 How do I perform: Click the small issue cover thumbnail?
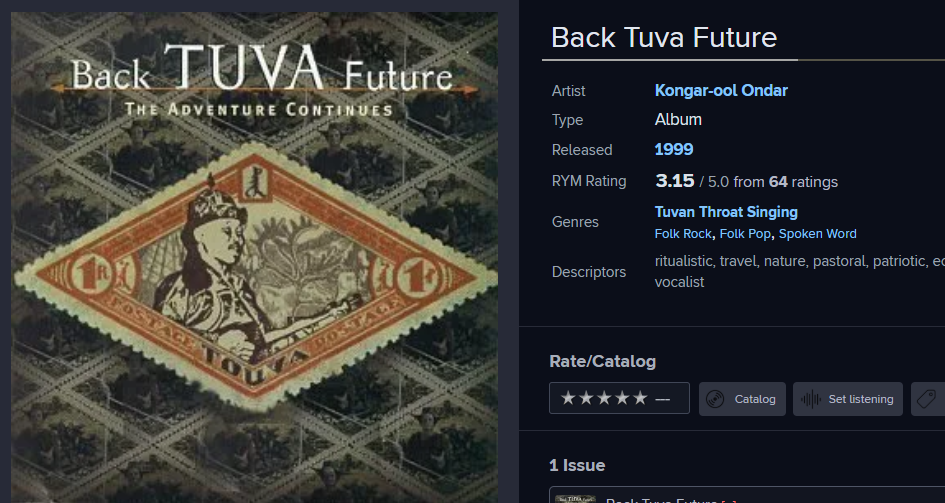coord(575,499)
